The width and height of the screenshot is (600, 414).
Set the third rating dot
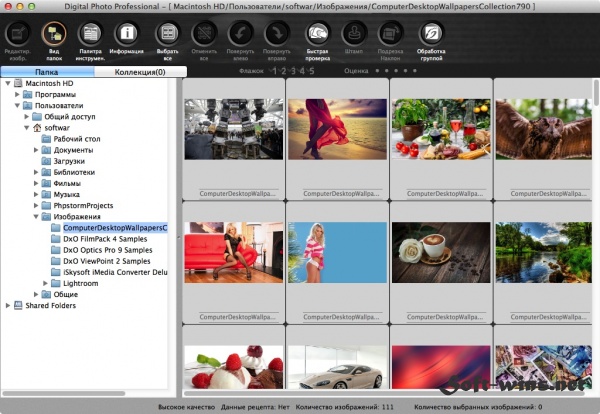click(x=396, y=70)
